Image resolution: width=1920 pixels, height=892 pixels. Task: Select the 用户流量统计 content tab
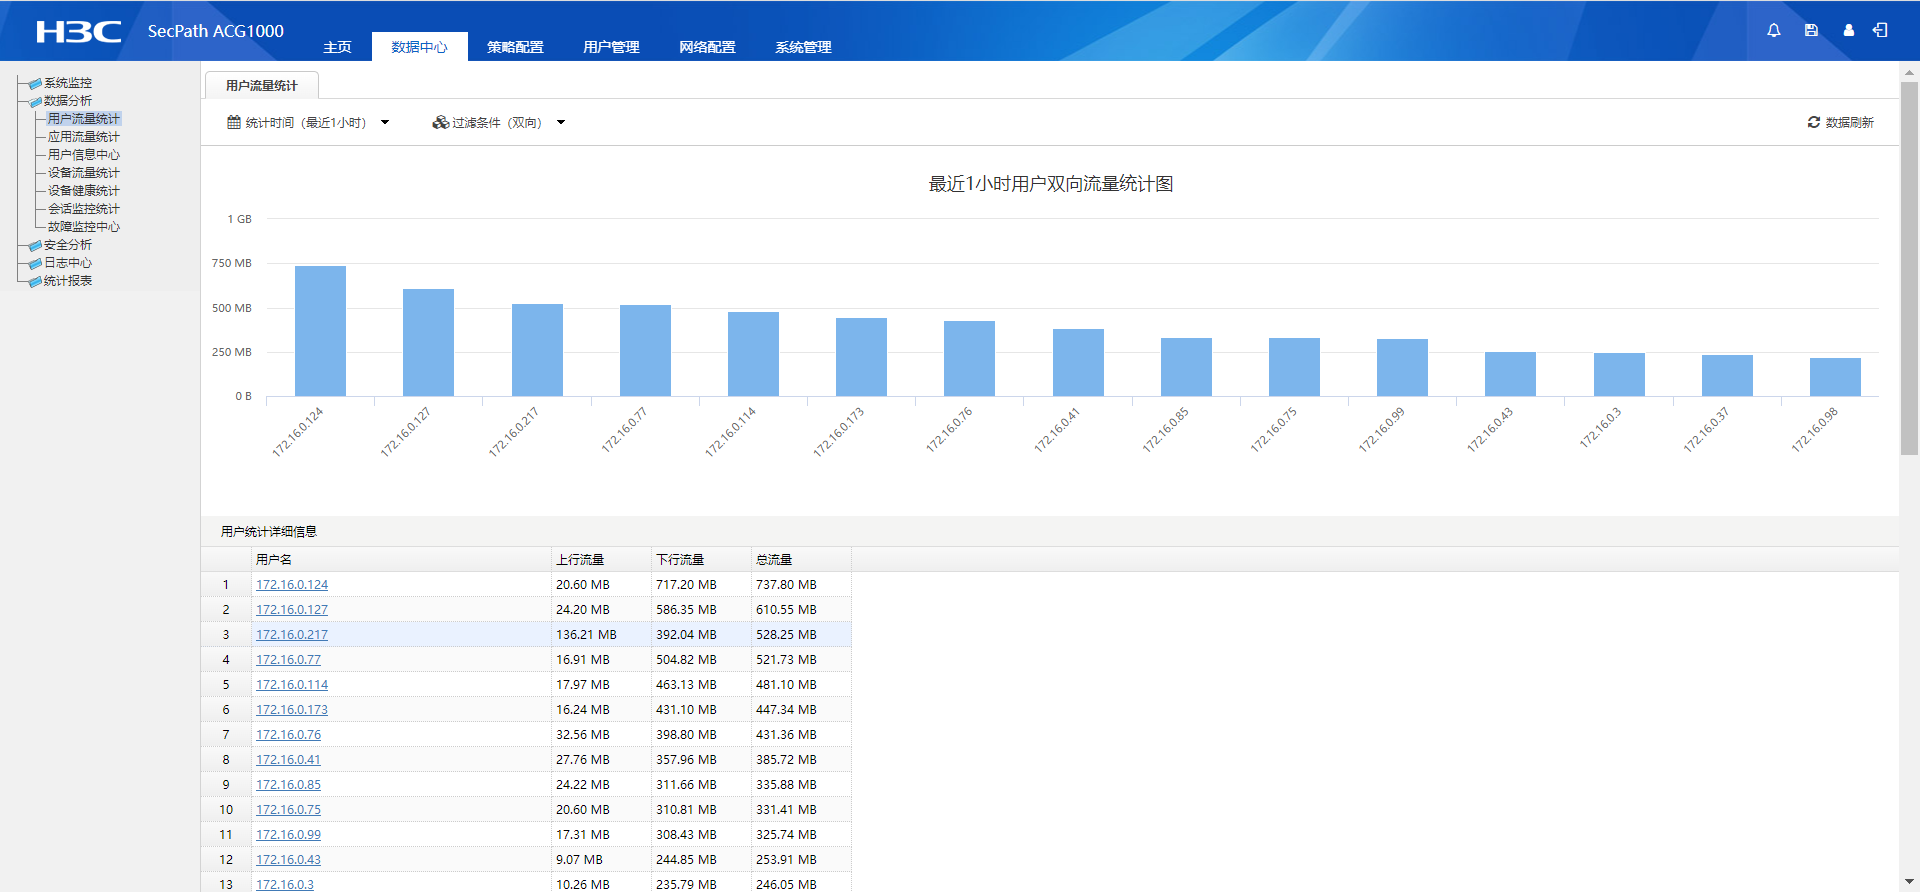261,86
